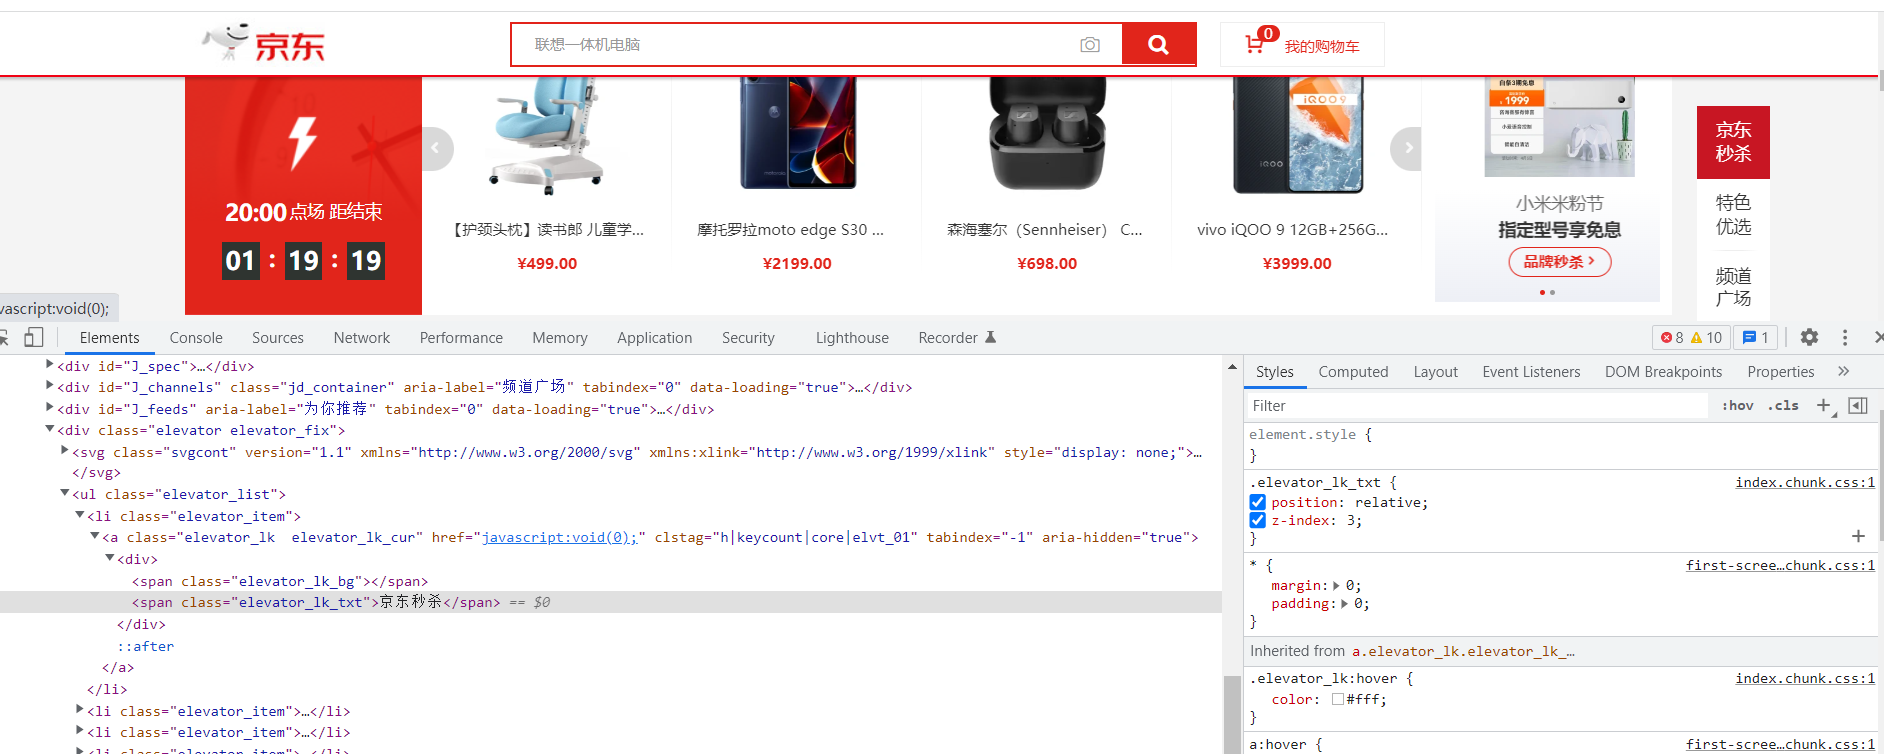Click the 小米米粉节 promotion banner
The height and width of the screenshot is (754, 1884).
tap(1548, 189)
